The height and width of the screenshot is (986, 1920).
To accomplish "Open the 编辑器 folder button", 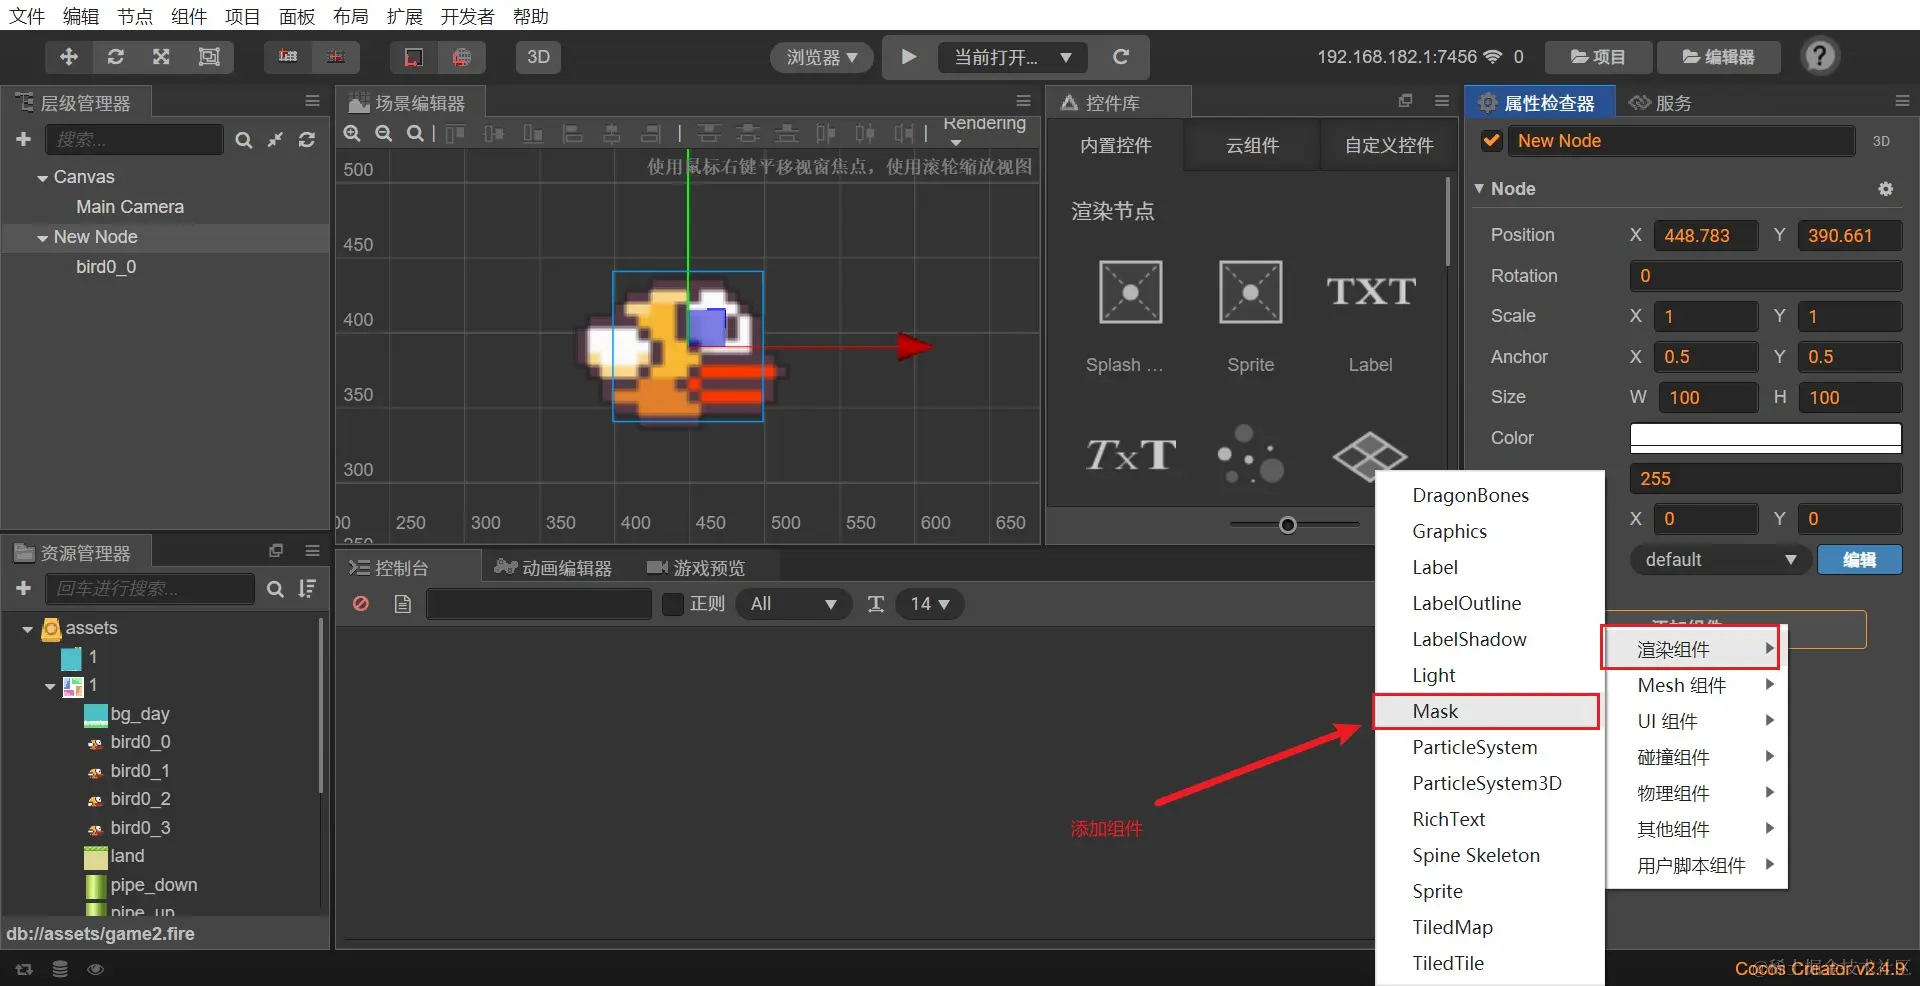I will 1718,57.
